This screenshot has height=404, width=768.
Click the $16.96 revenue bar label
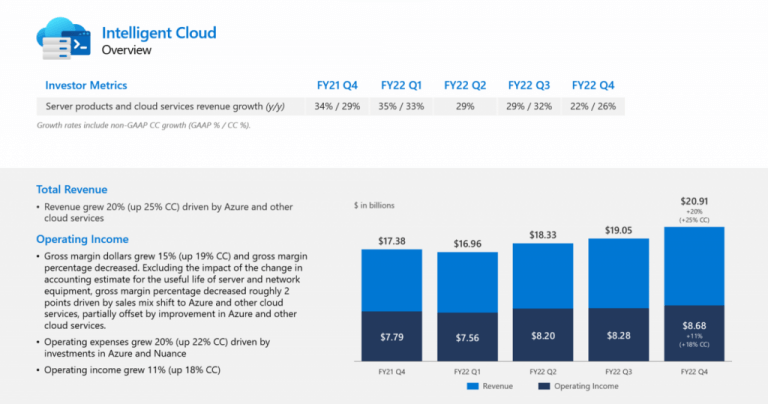click(467, 244)
